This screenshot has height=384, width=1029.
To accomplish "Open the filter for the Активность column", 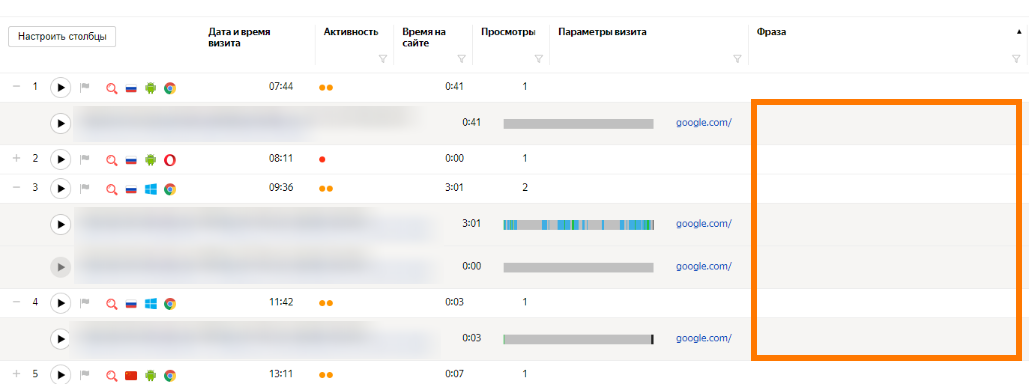I will click(x=383, y=59).
